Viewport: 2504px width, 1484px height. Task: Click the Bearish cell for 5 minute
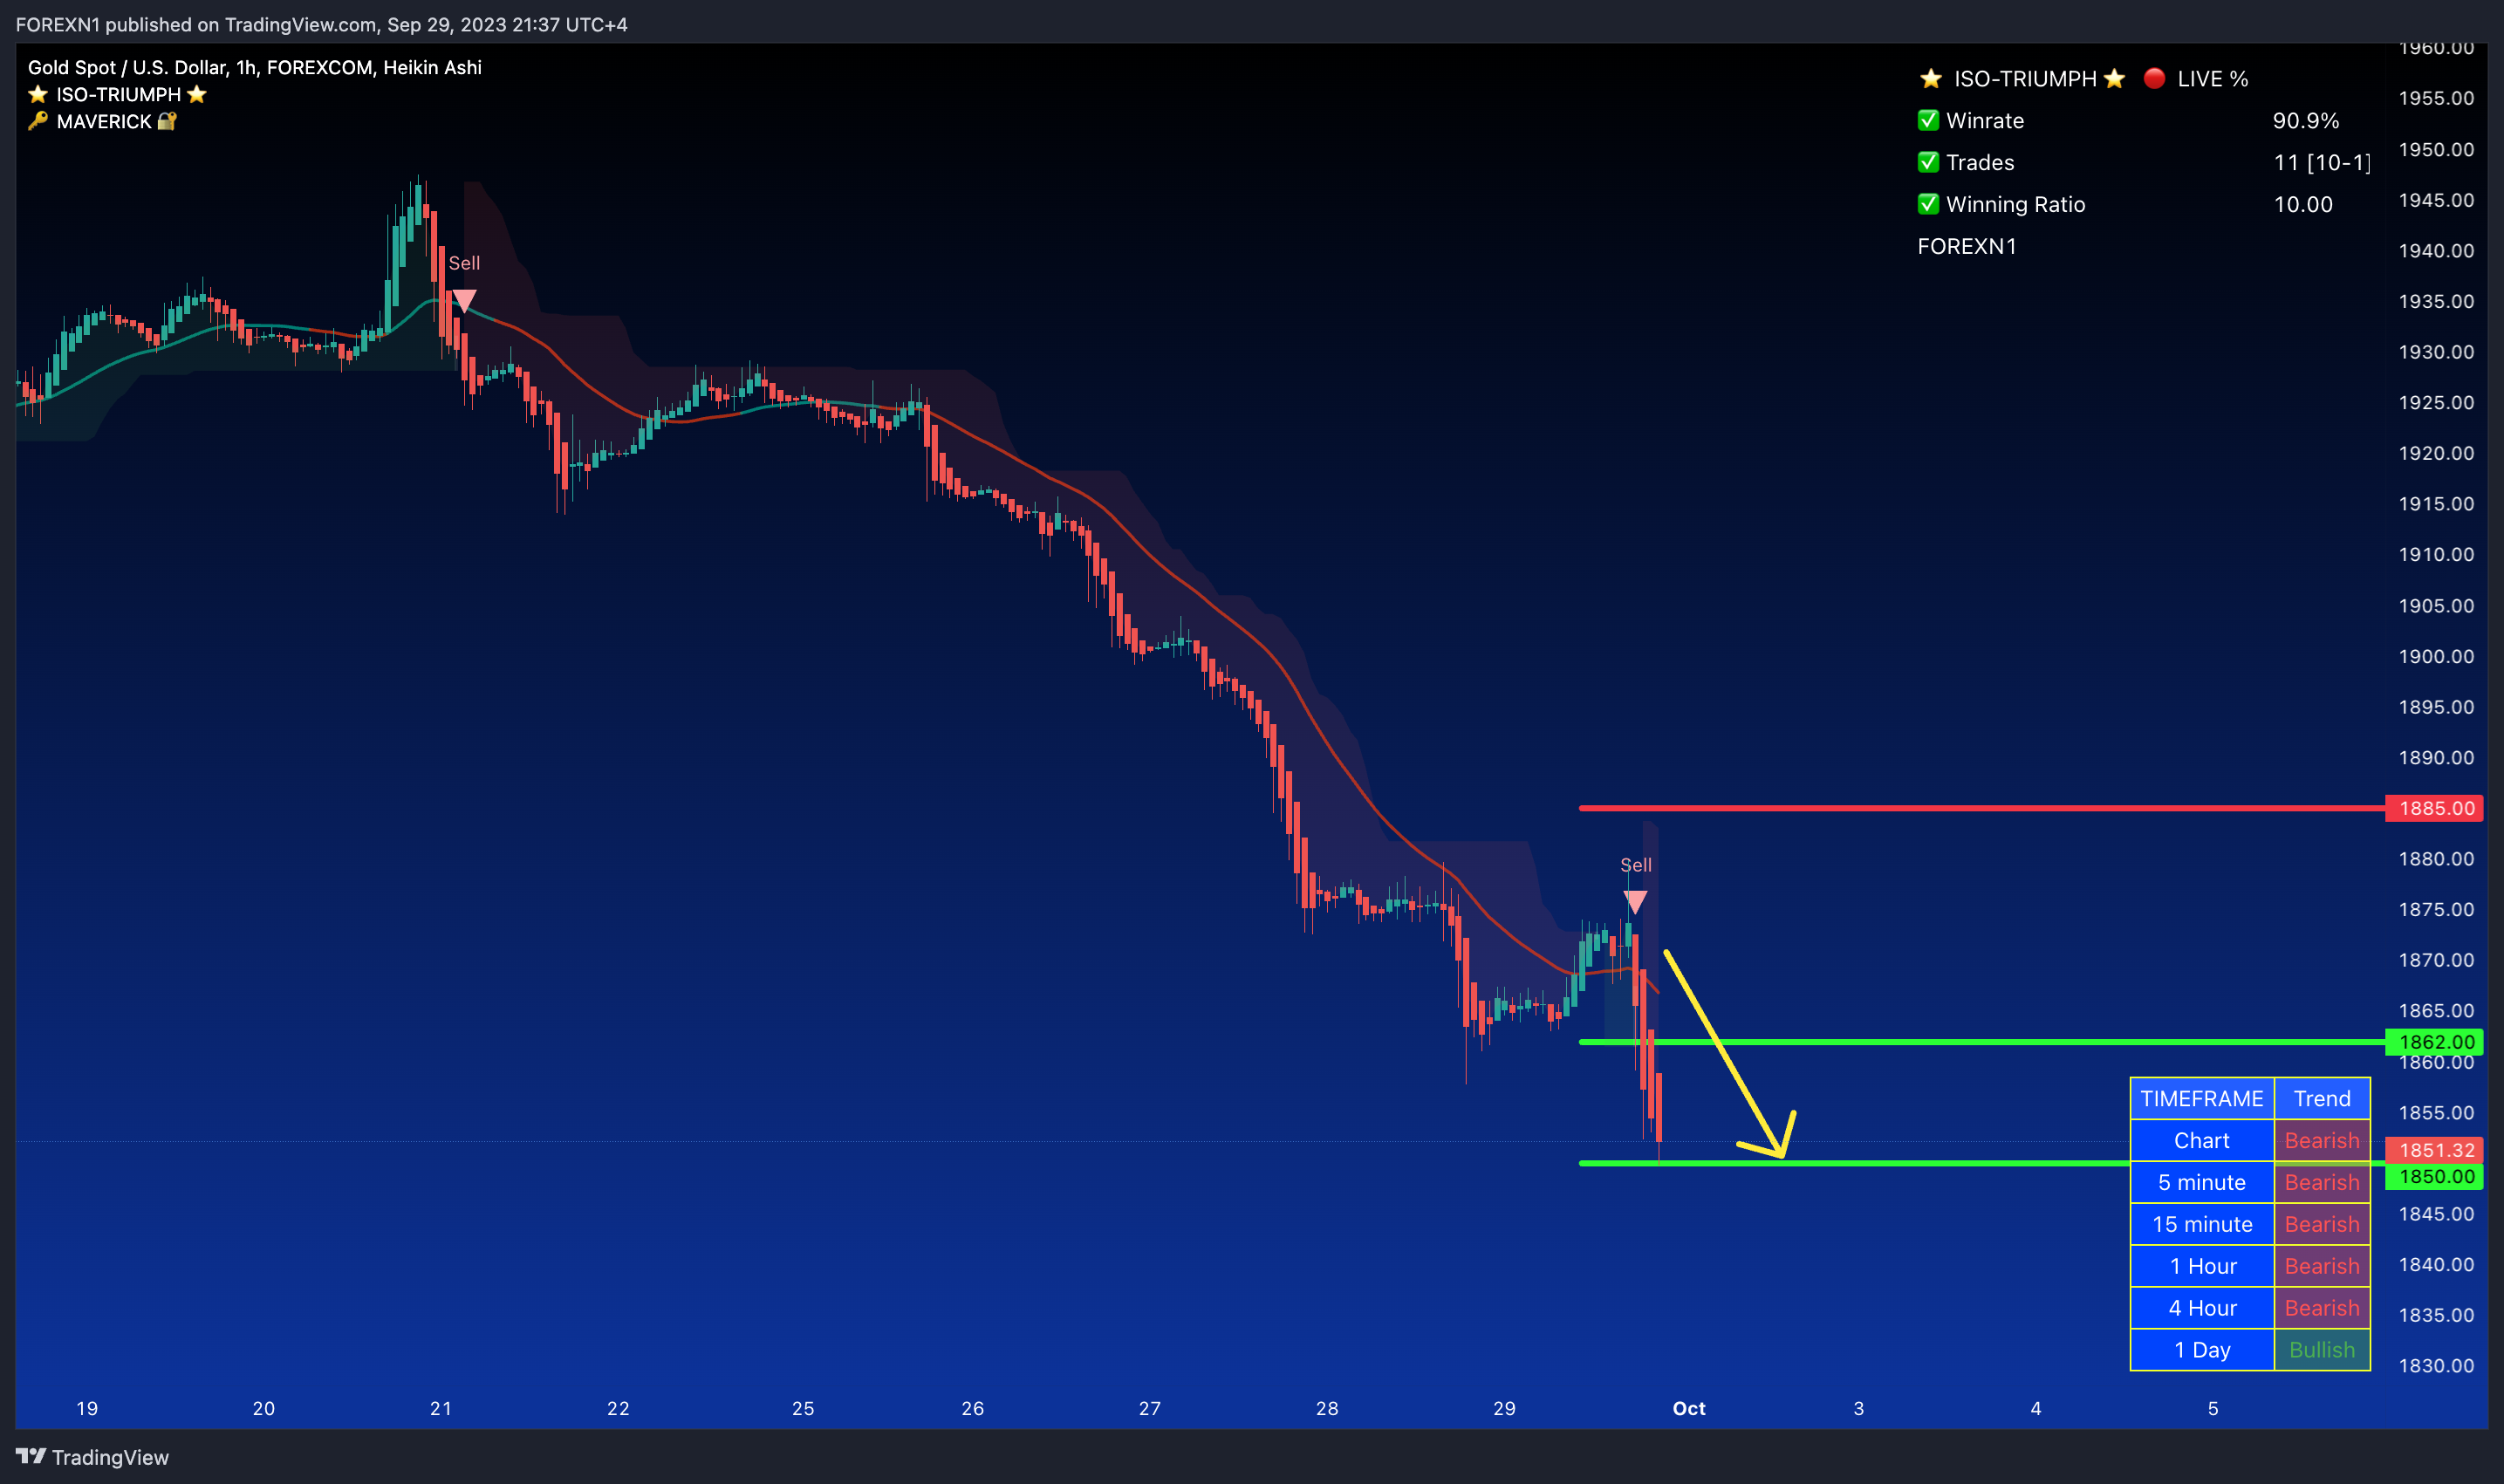2322,1182
